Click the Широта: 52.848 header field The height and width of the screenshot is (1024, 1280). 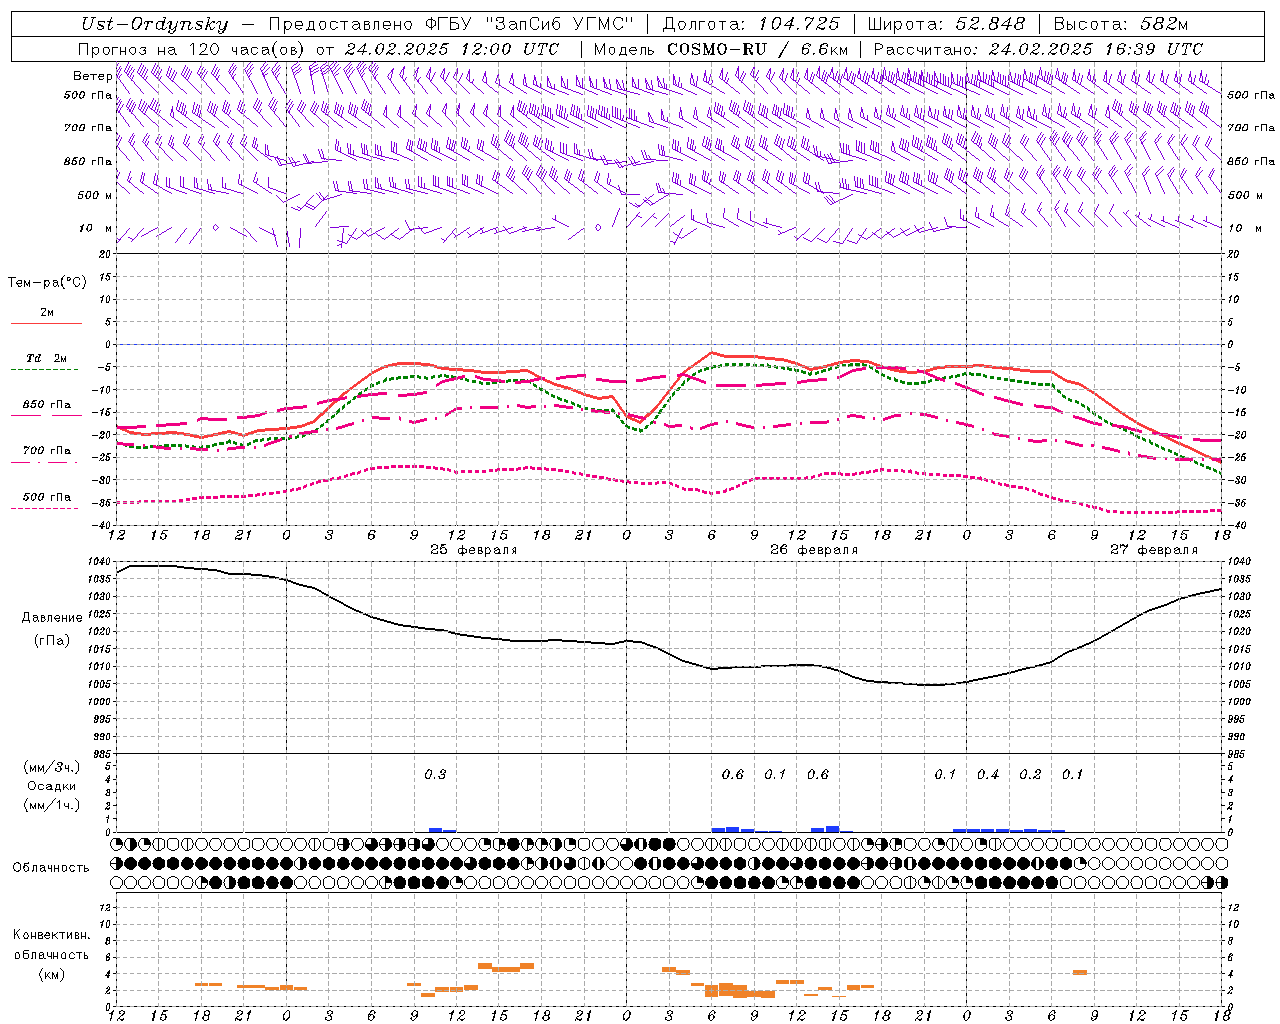[946, 24]
